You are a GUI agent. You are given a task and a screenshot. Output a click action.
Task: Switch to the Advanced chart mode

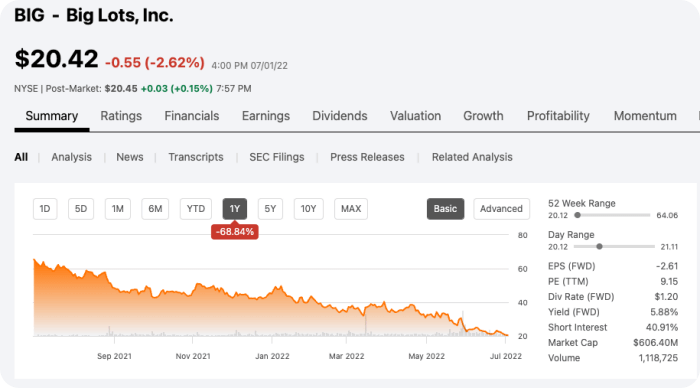(501, 209)
